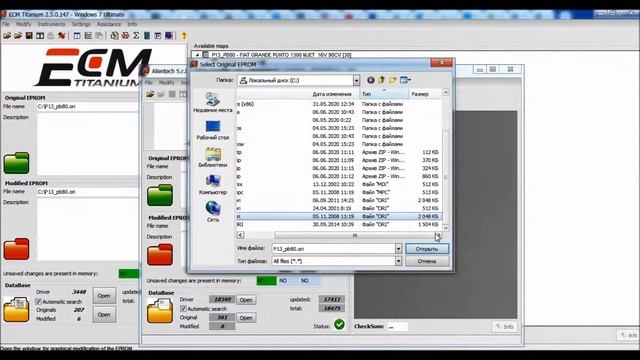Create a new folder in the file dialog

pos(393,80)
